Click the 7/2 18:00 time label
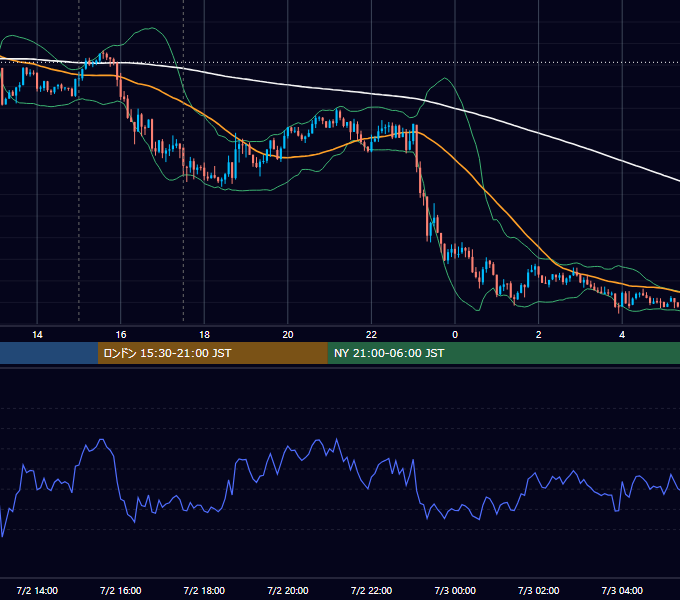 204,590
